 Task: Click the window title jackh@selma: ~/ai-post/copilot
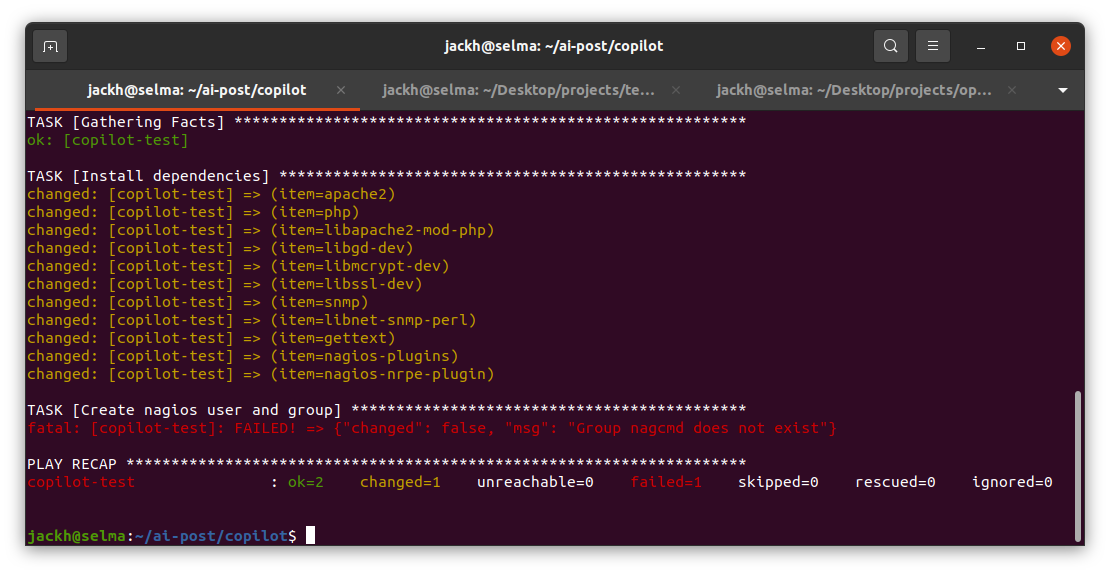pyautogui.click(x=554, y=46)
